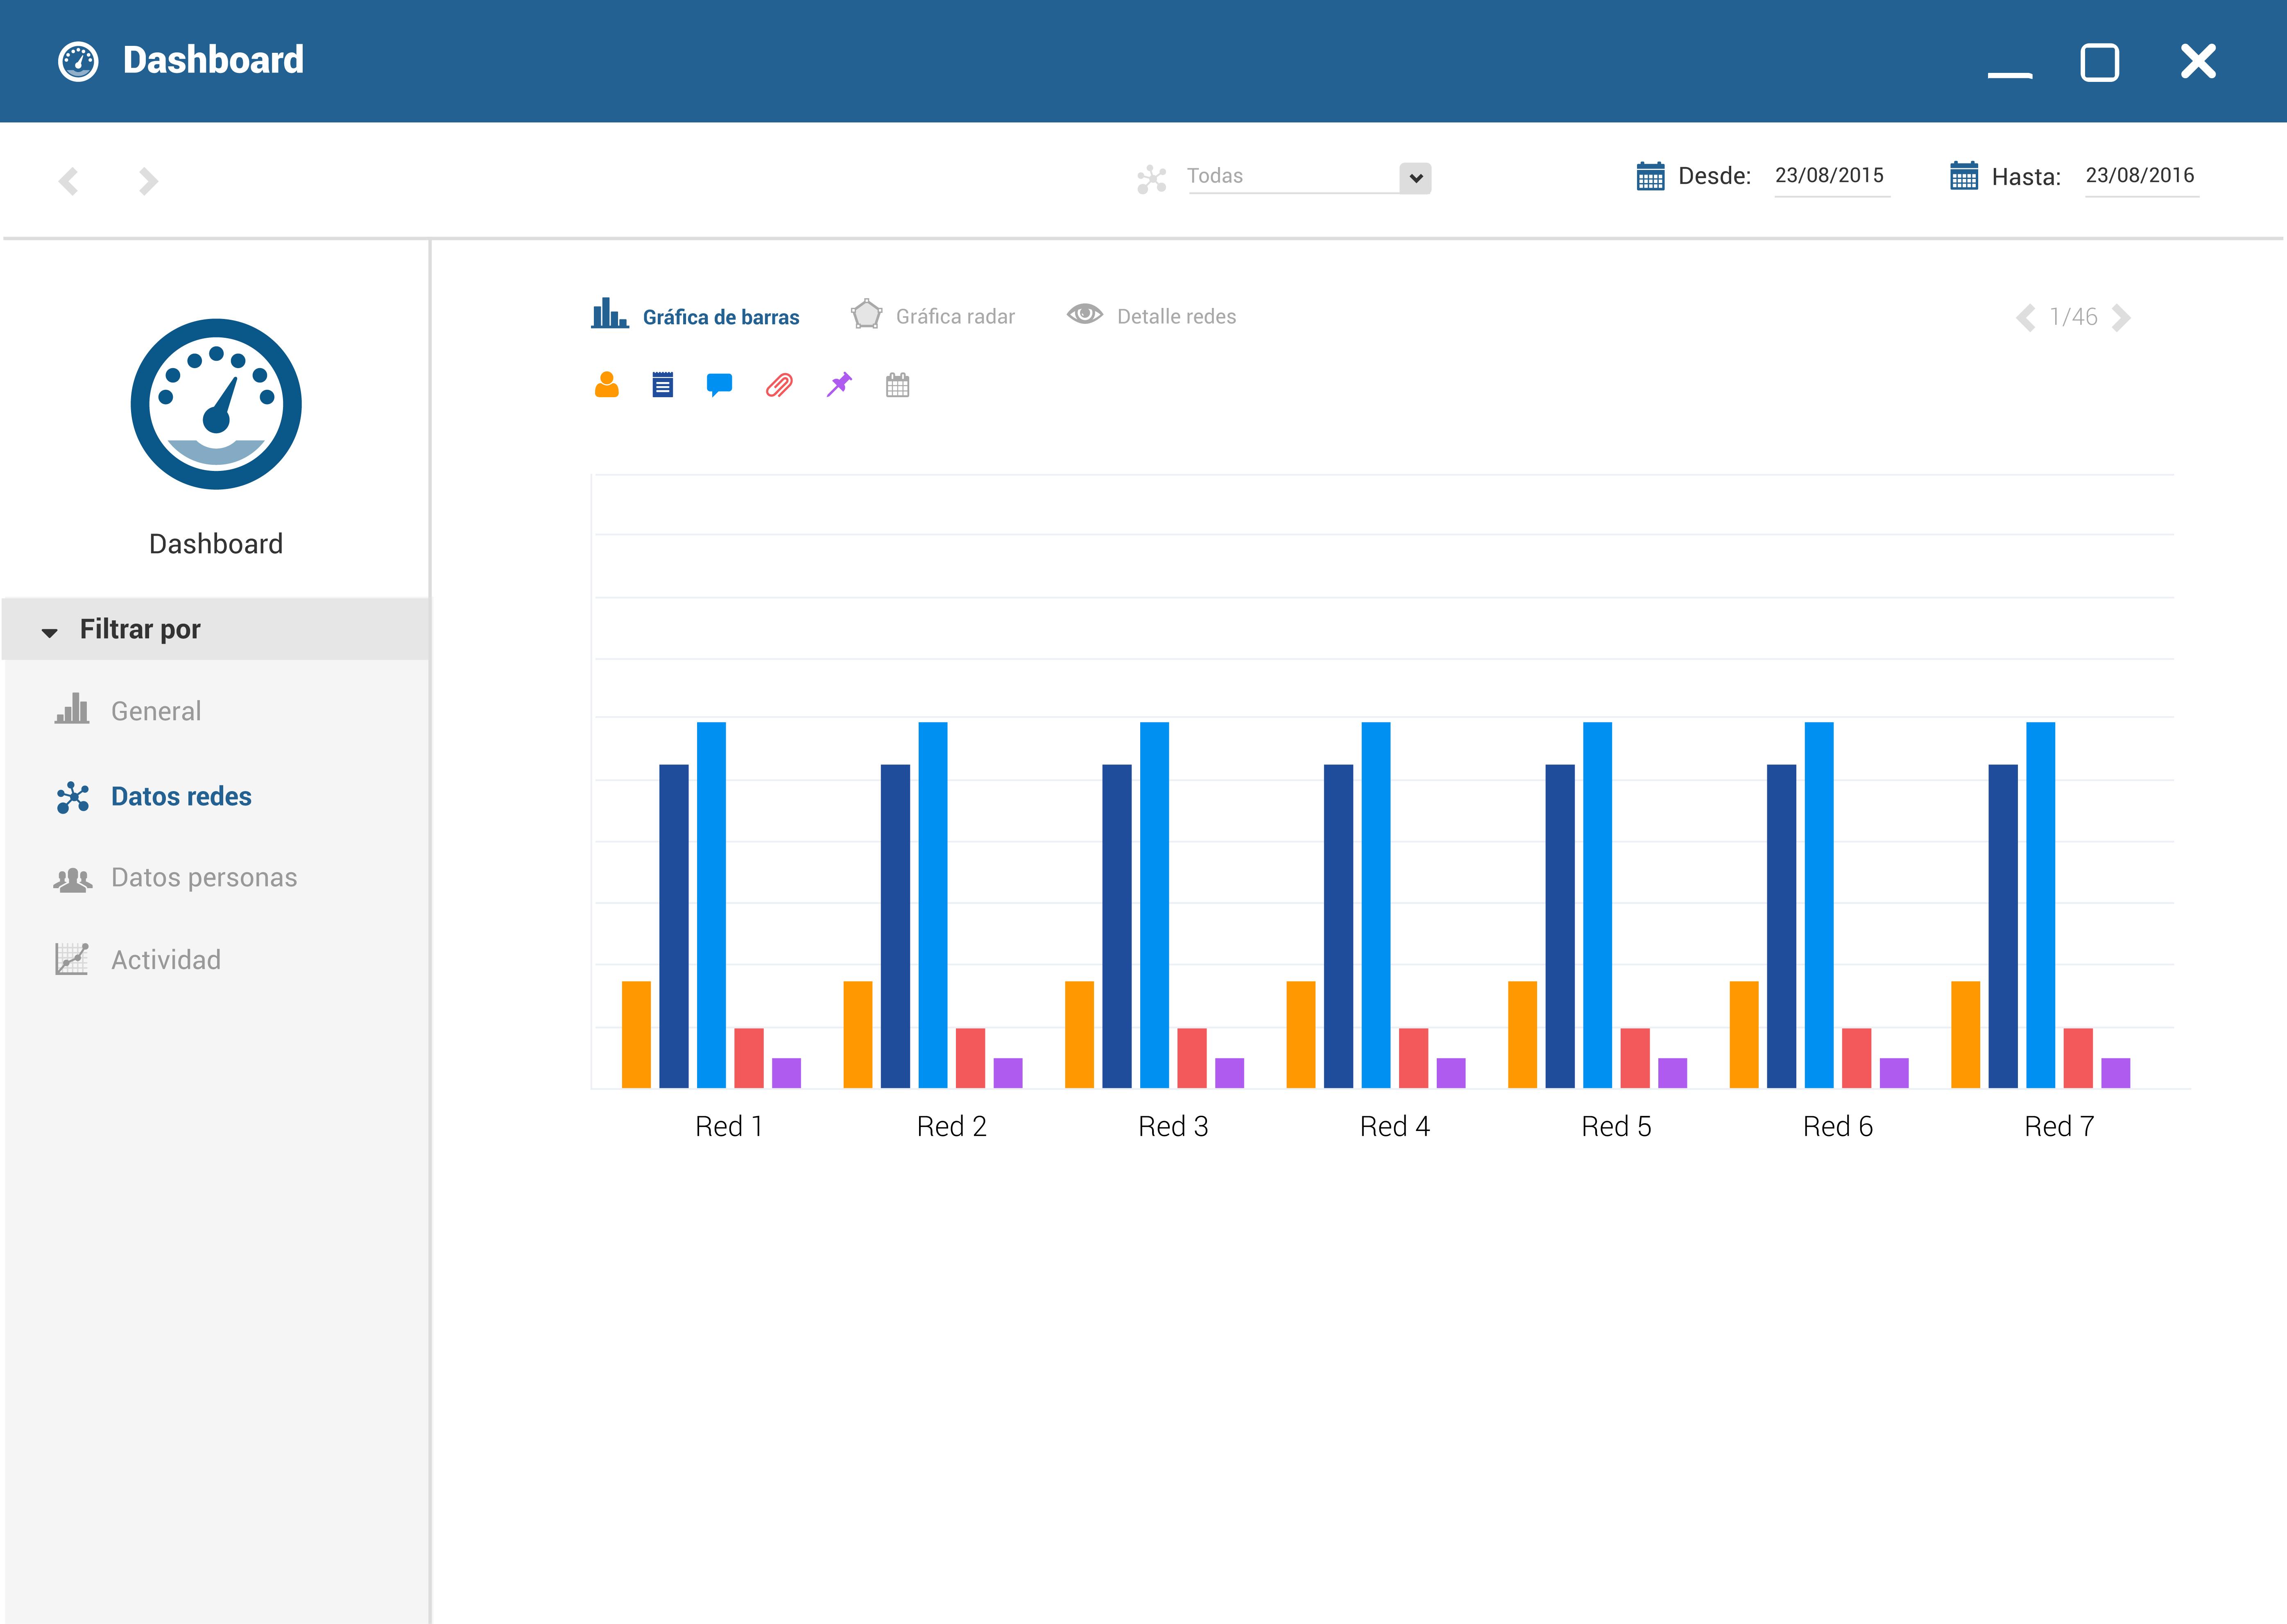Screen dimensions: 2287x1624
Task: Click the Dashboard title in header bar
Action: pyautogui.click(x=213, y=60)
